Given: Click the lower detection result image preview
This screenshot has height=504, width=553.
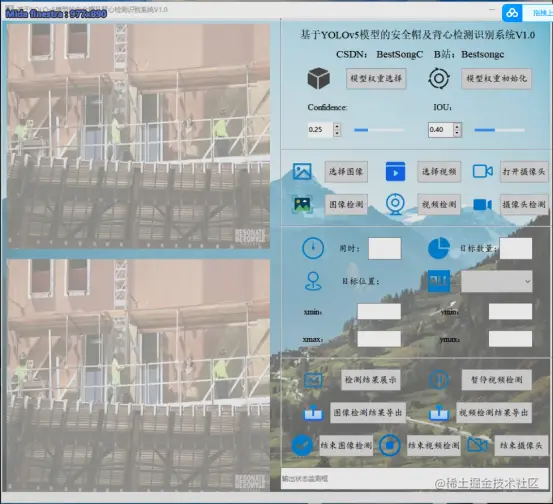Looking at the screenshot, I should pyautogui.click(x=139, y=375).
